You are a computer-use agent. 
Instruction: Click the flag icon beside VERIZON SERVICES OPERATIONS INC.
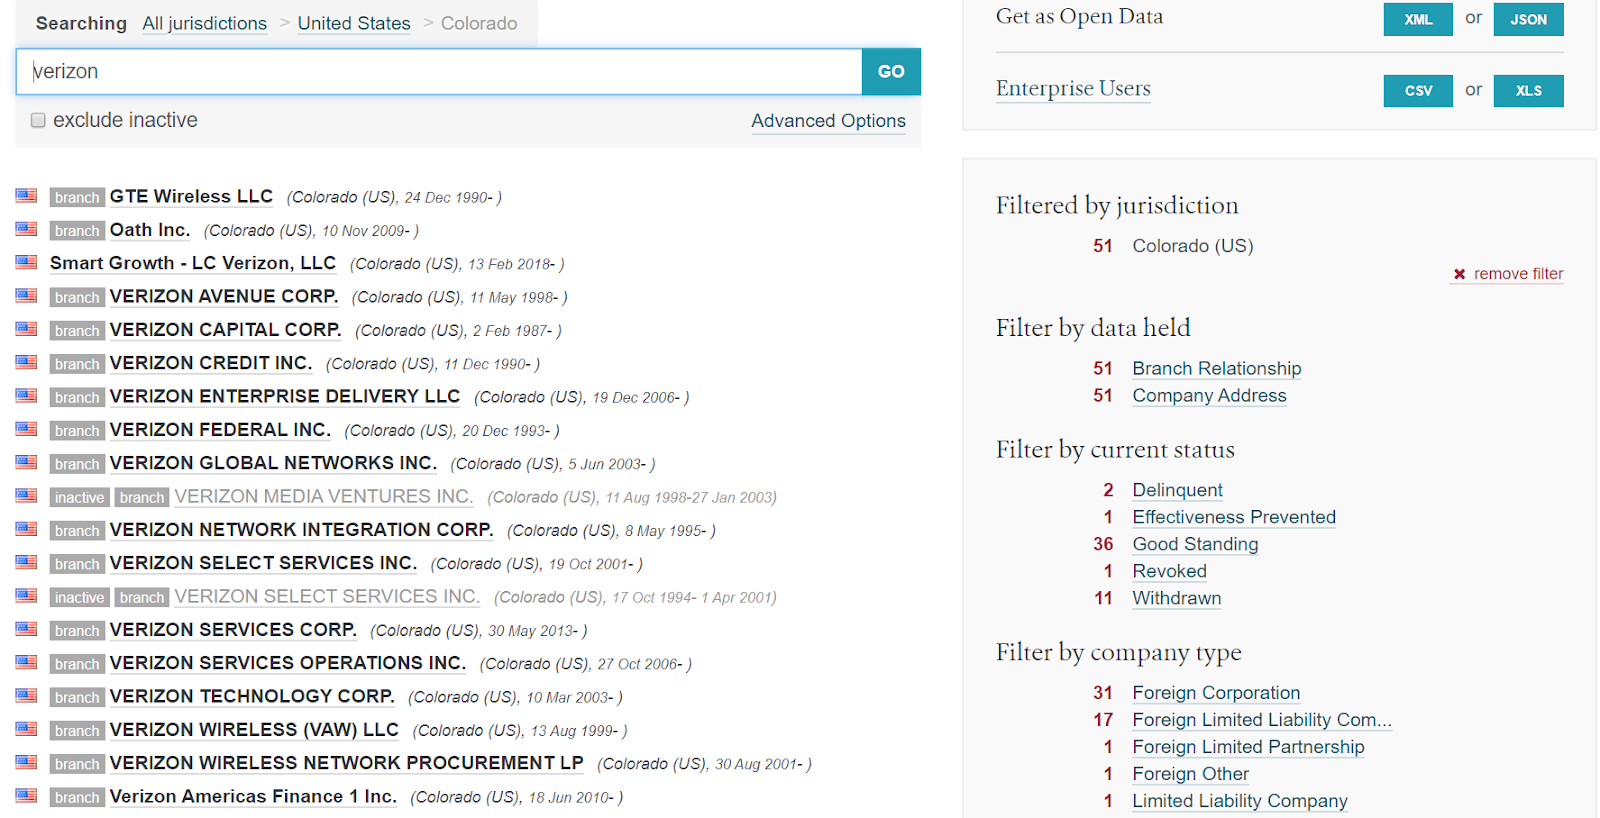pos(26,662)
